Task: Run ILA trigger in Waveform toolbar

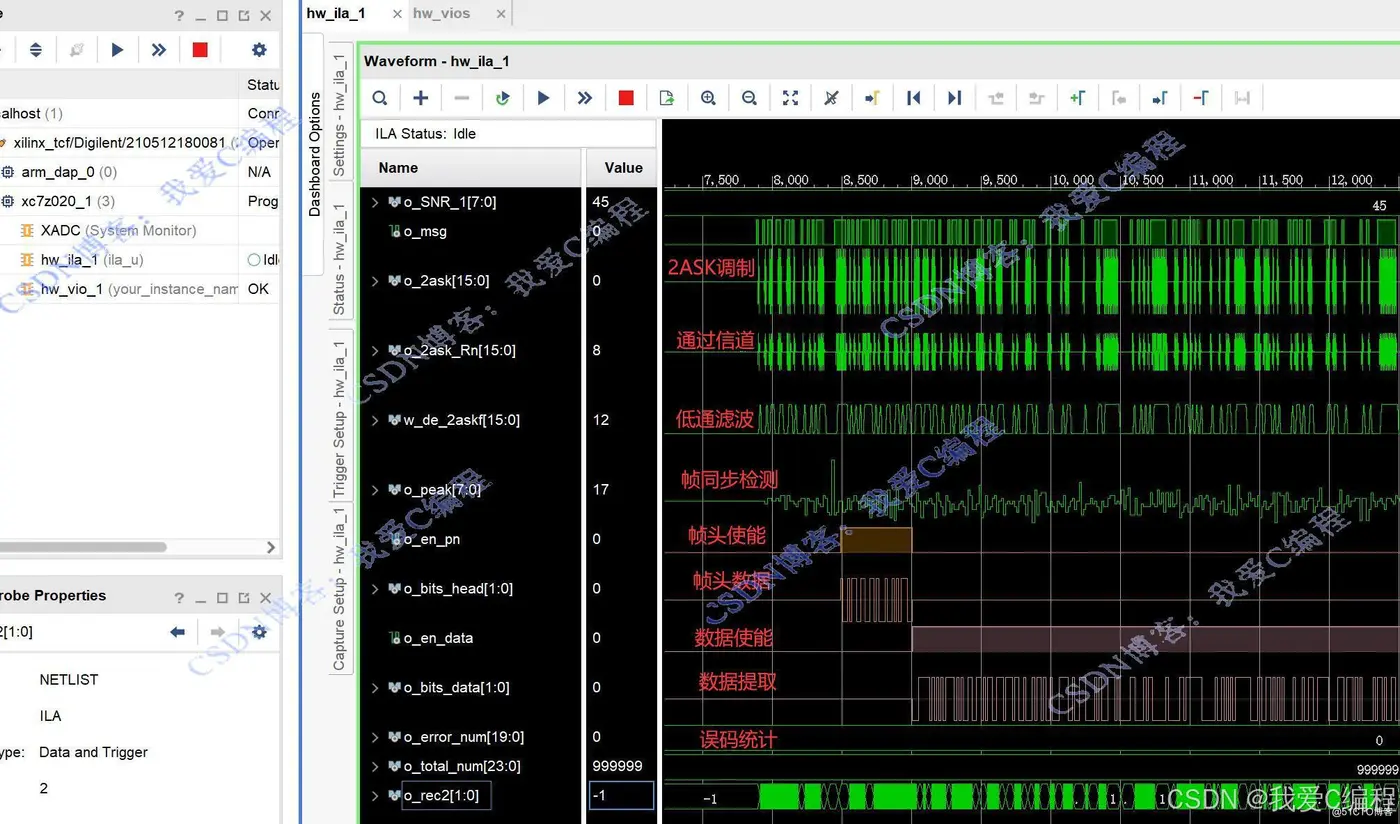Action: (x=543, y=98)
